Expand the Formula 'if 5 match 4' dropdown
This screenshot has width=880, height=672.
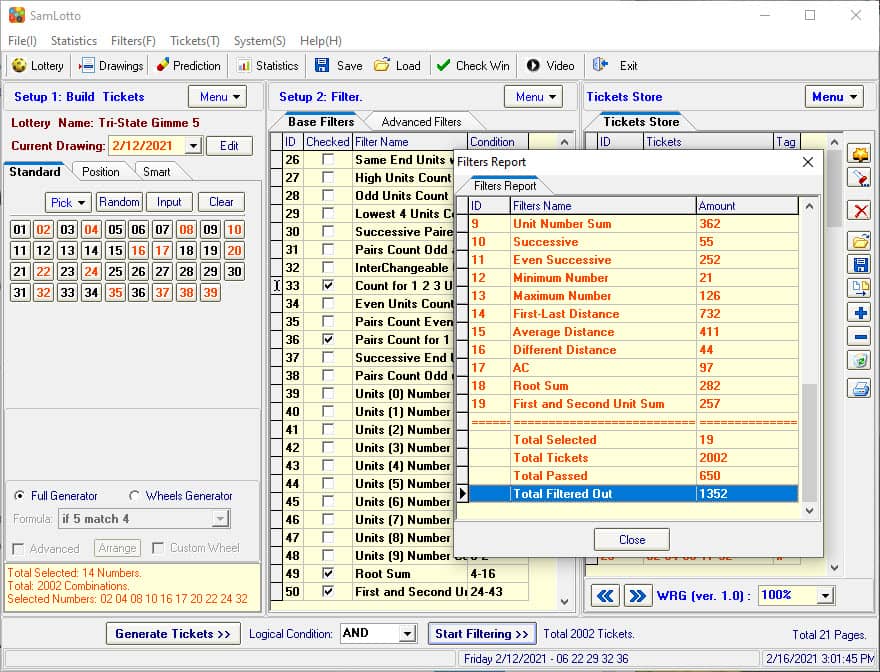pyautogui.click(x=221, y=519)
